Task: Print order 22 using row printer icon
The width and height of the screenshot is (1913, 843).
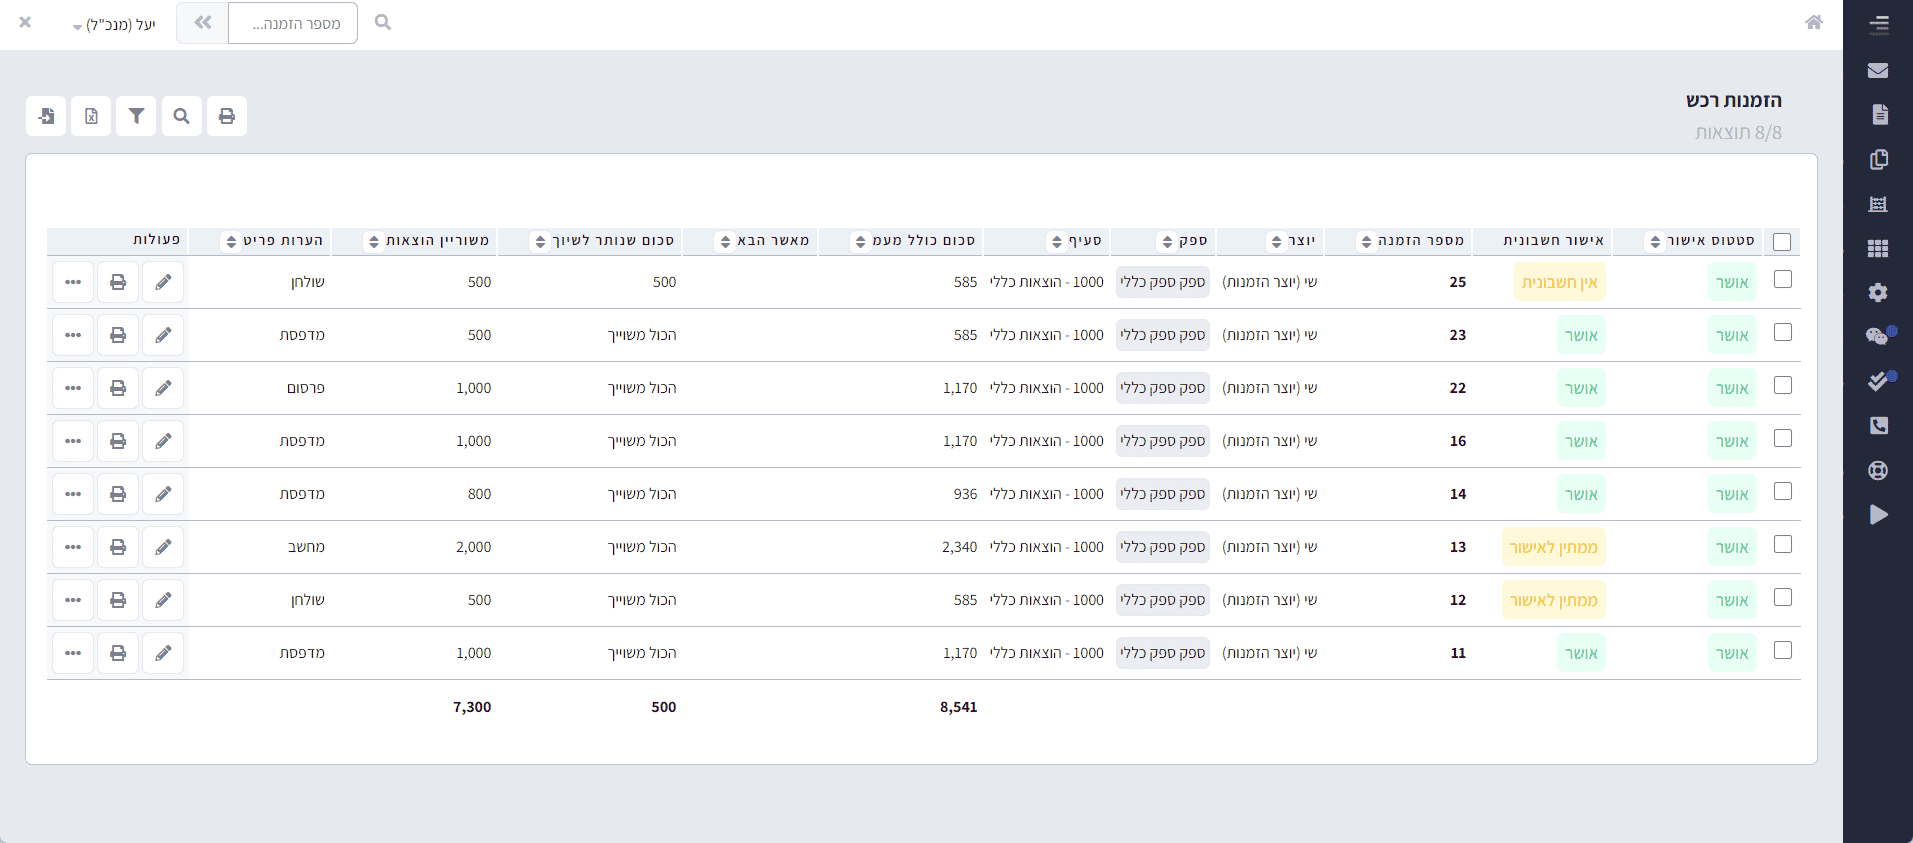Action: coord(118,388)
